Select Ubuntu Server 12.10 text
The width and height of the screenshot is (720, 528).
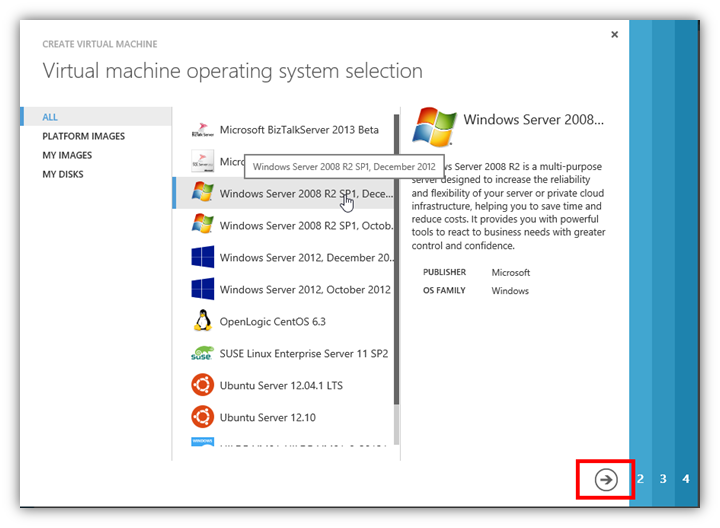pos(268,417)
